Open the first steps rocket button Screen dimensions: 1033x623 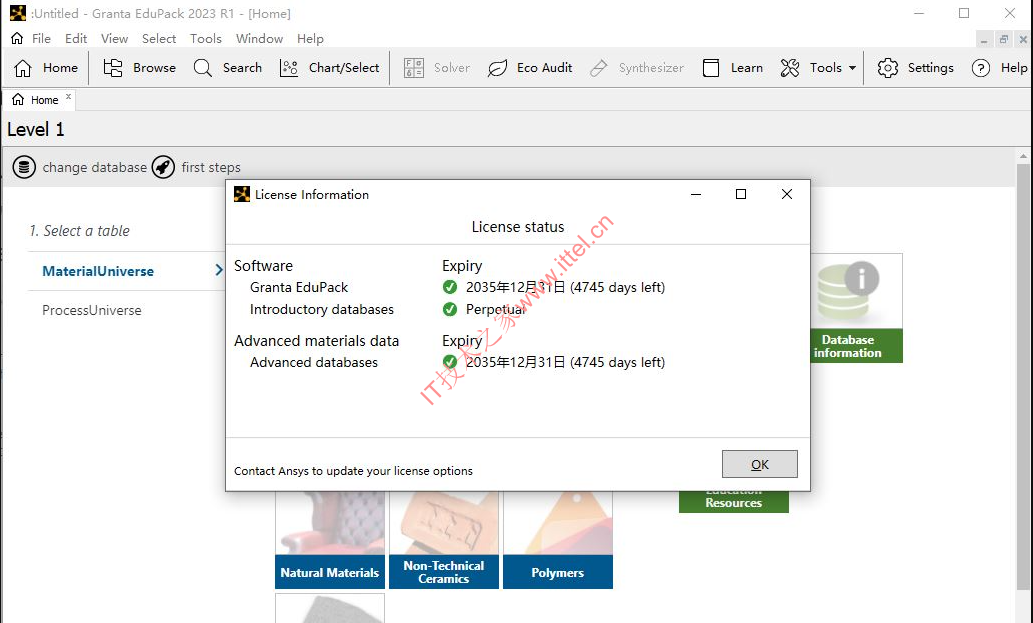point(196,167)
